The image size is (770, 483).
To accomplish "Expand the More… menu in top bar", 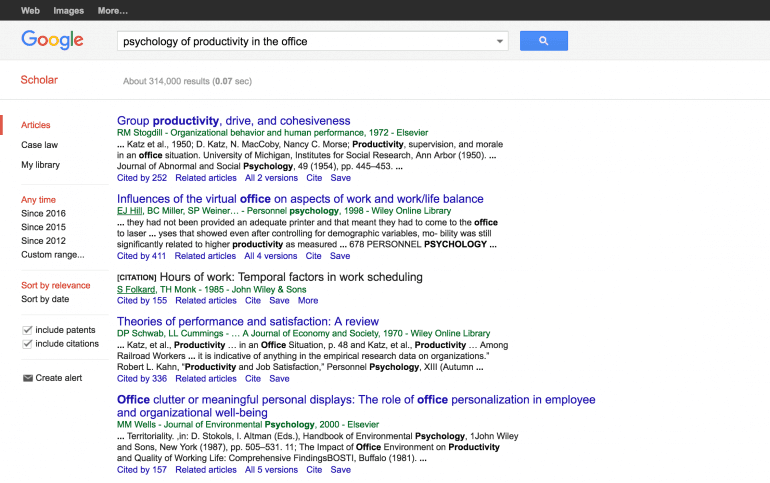I will point(112,11).
